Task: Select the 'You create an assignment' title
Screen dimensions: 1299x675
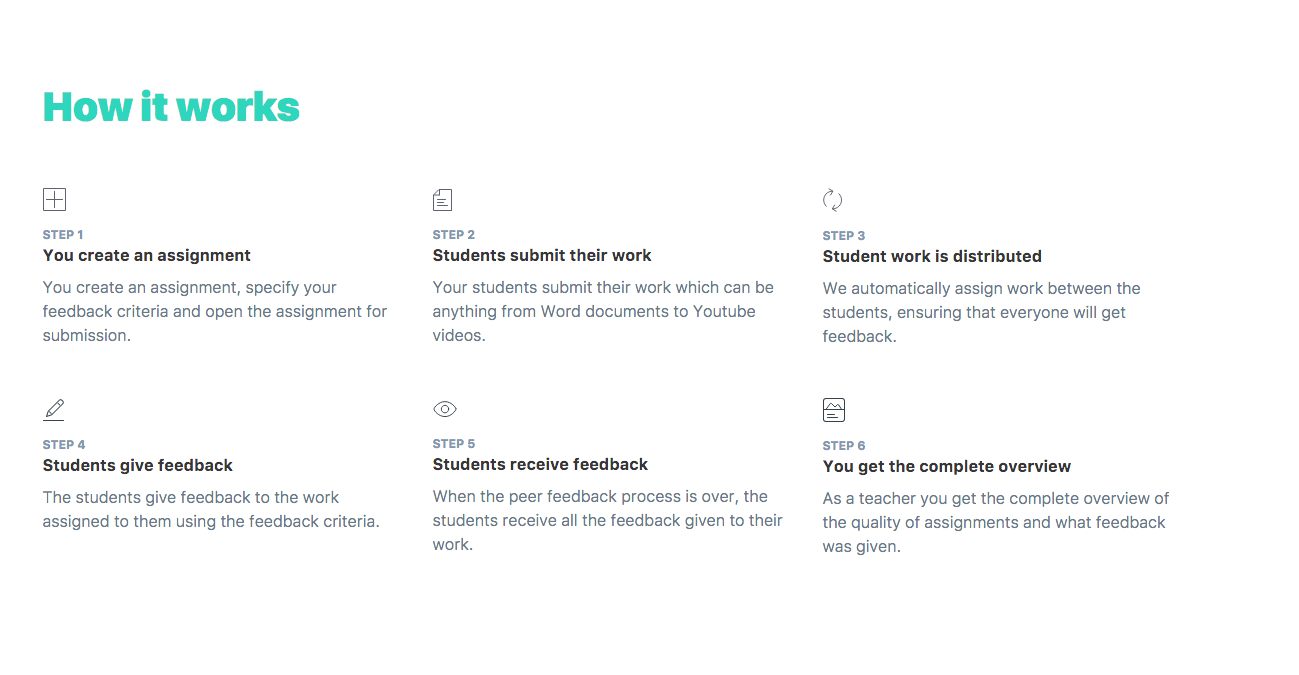Action: (147, 256)
